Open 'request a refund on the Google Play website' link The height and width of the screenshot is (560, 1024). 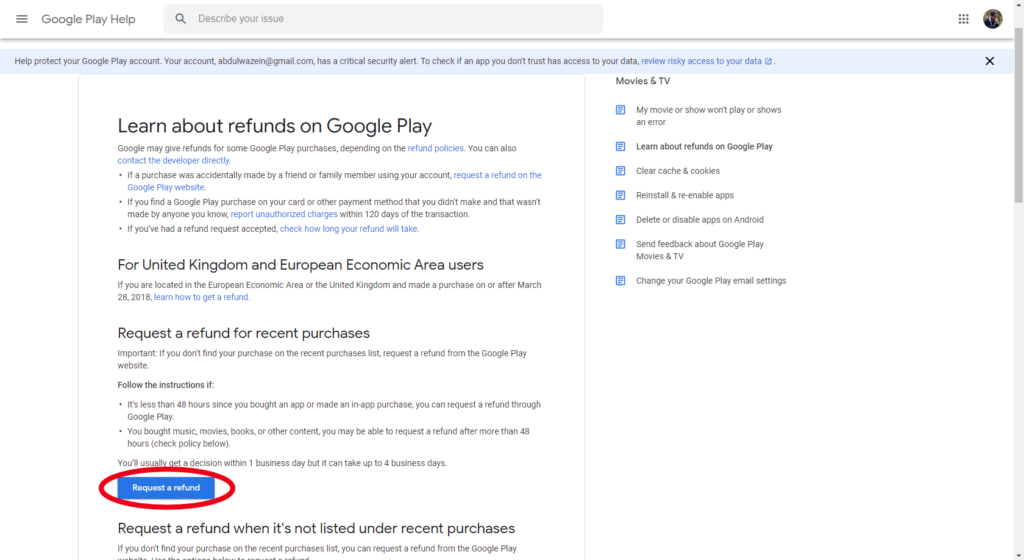[x=334, y=181]
